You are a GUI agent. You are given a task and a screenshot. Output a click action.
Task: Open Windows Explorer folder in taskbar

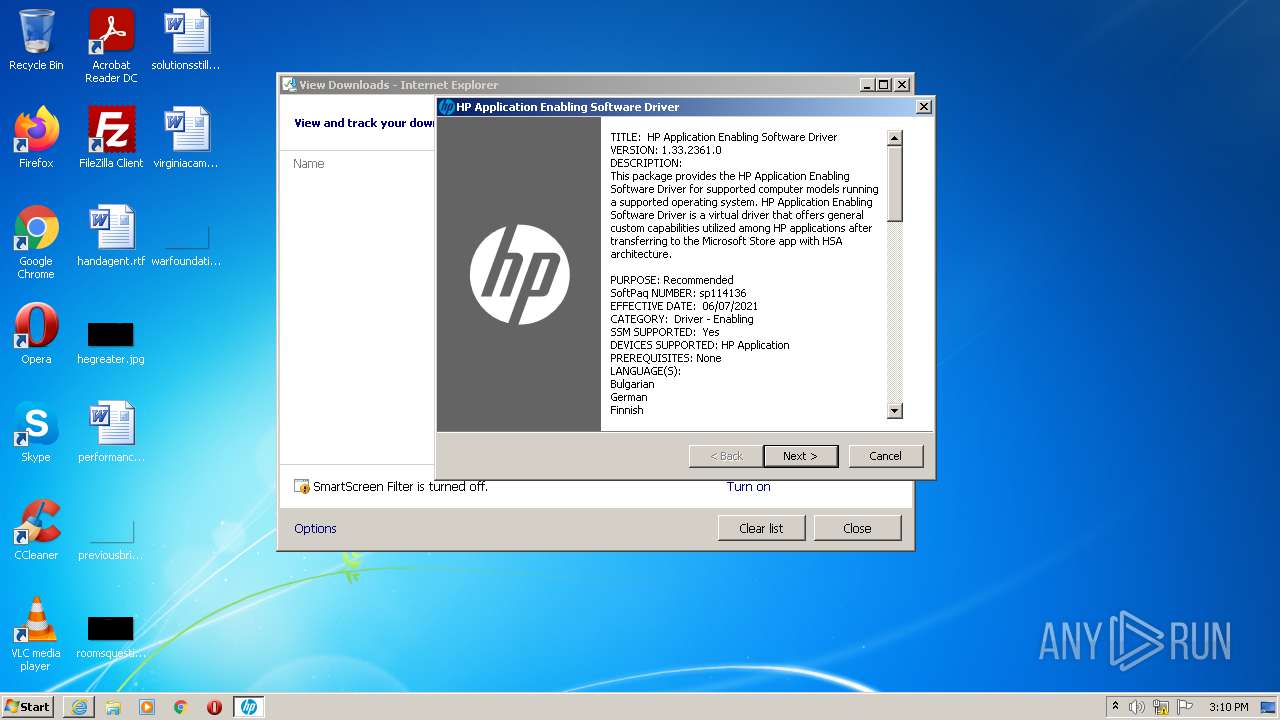(x=113, y=707)
